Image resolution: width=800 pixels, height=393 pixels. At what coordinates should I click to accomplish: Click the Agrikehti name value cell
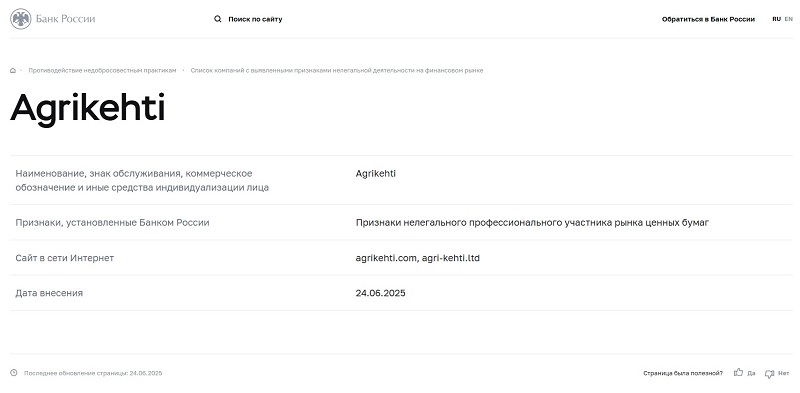click(376, 174)
